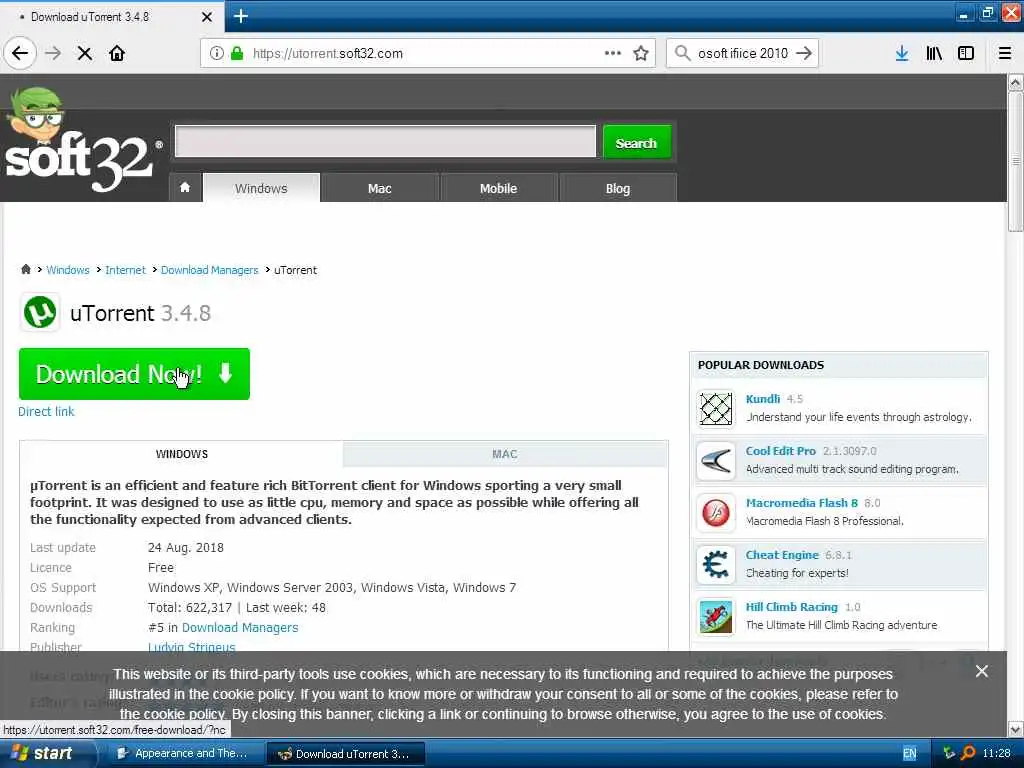Click the soft32 home tab icon
The width and height of the screenshot is (1024, 768).
pos(185,188)
